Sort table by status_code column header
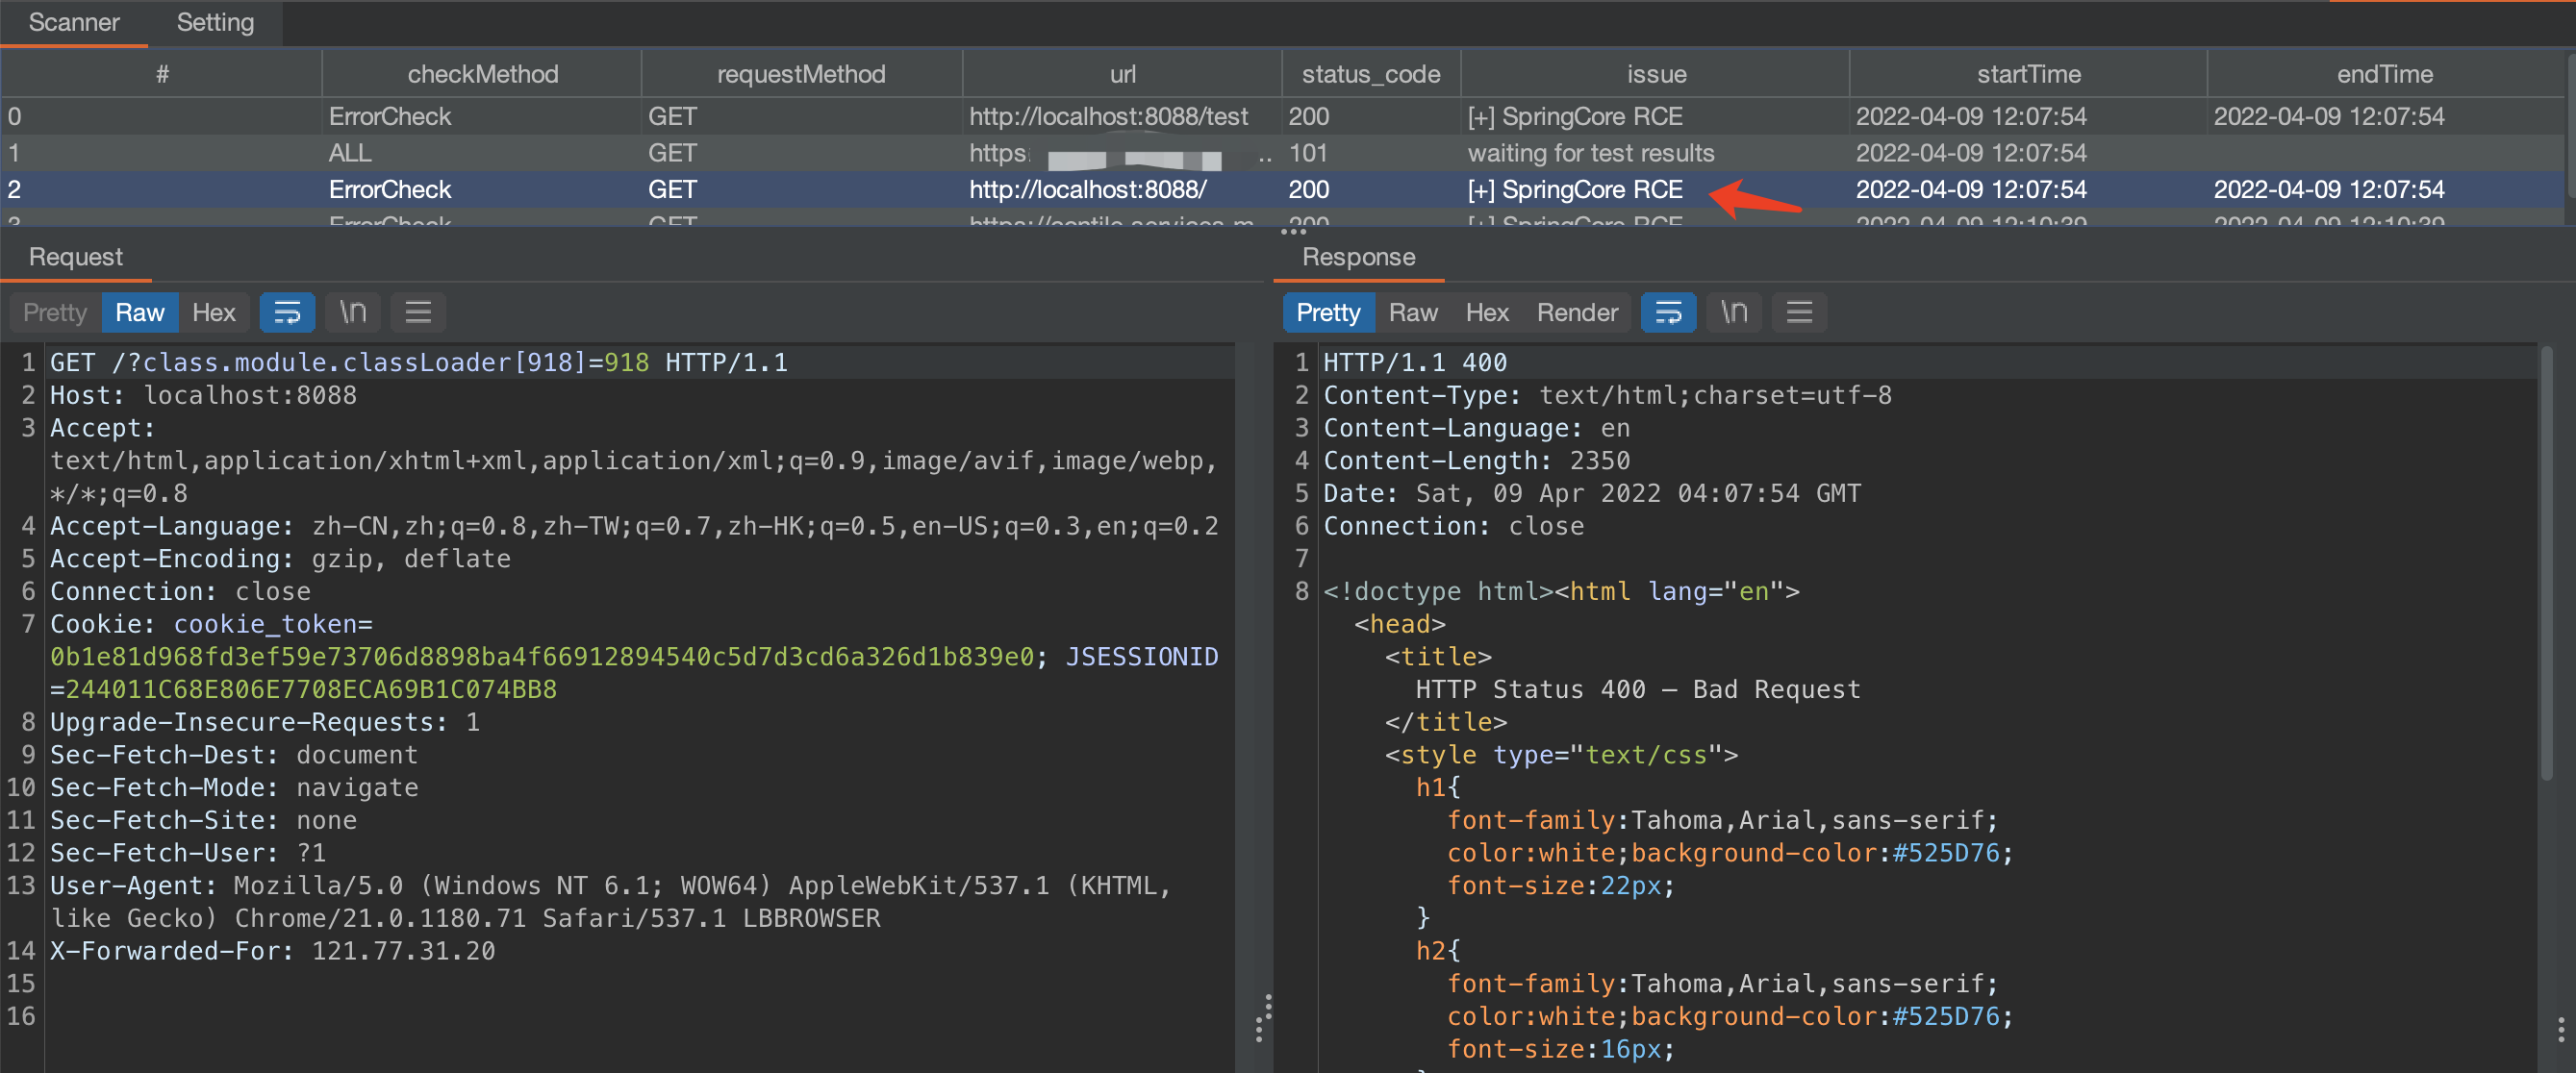 point(1370,74)
